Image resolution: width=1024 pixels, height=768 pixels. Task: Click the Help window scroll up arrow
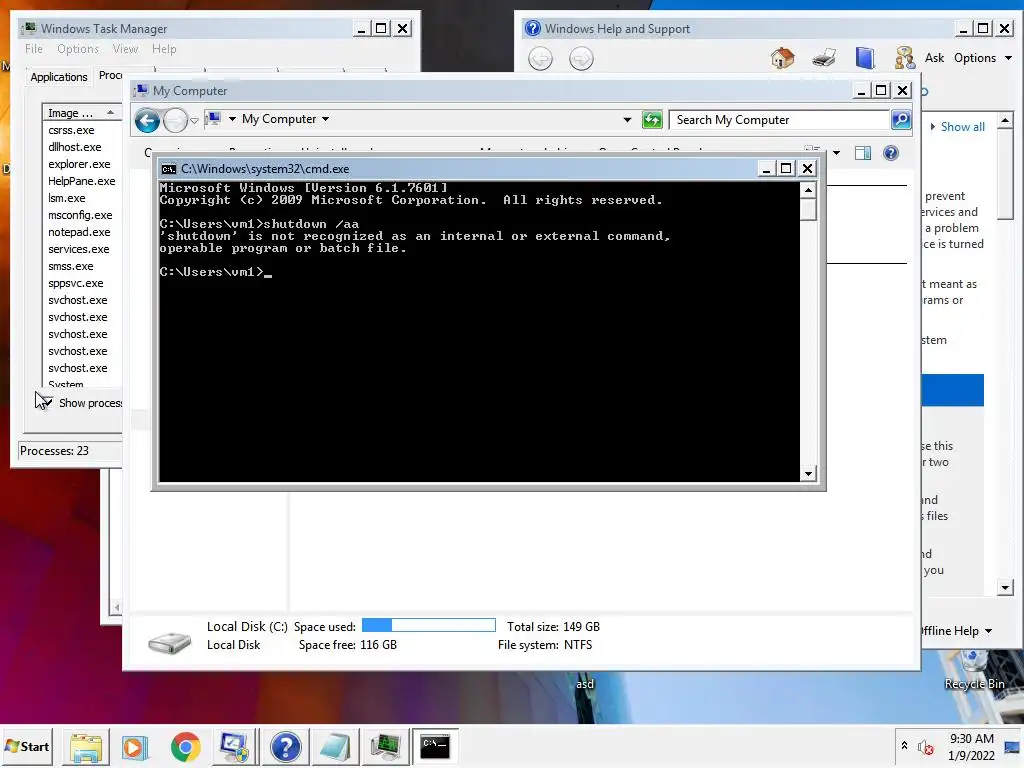click(x=1006, y=120)
